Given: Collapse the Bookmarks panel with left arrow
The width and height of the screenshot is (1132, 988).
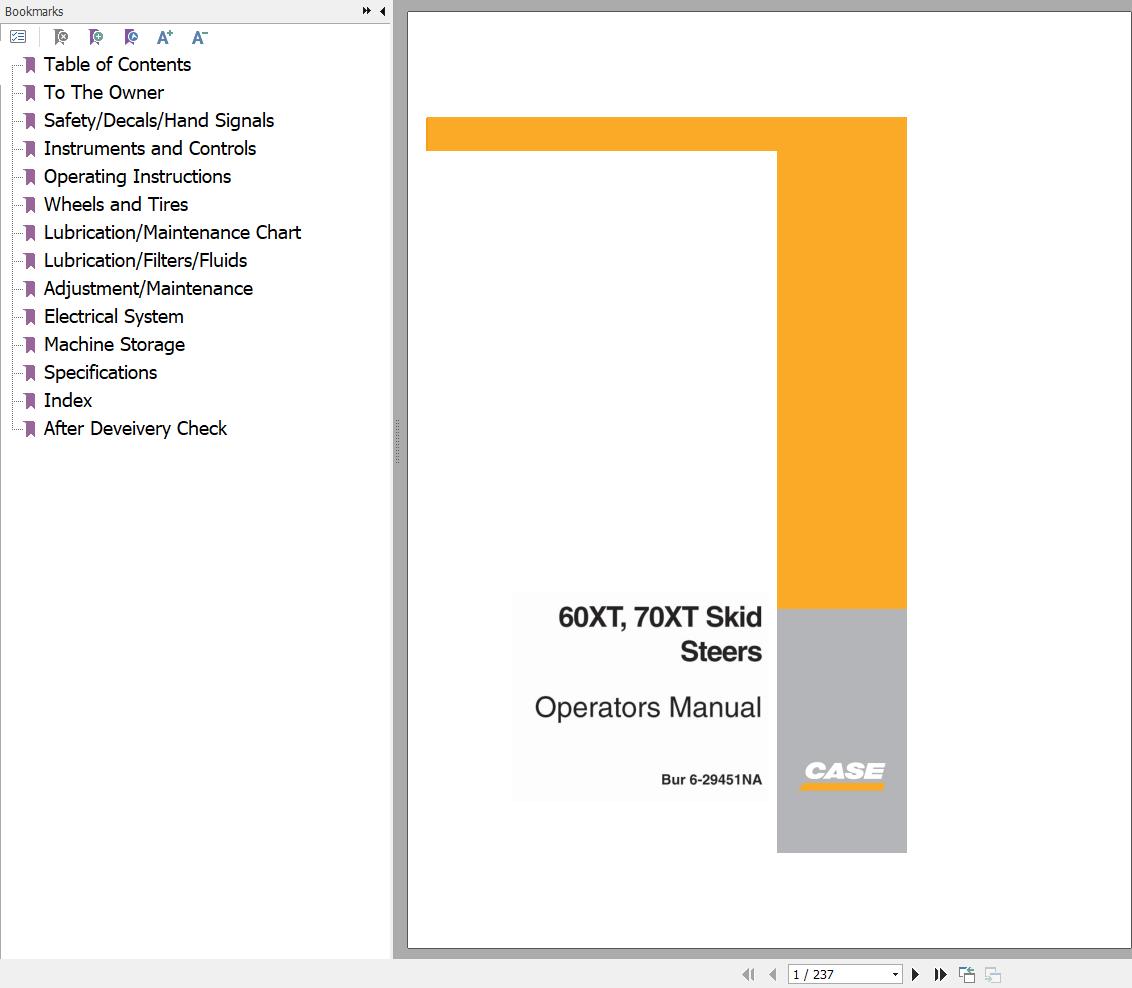Looking at the screenshot, I should pyautogui.click(x=382, y=11).
